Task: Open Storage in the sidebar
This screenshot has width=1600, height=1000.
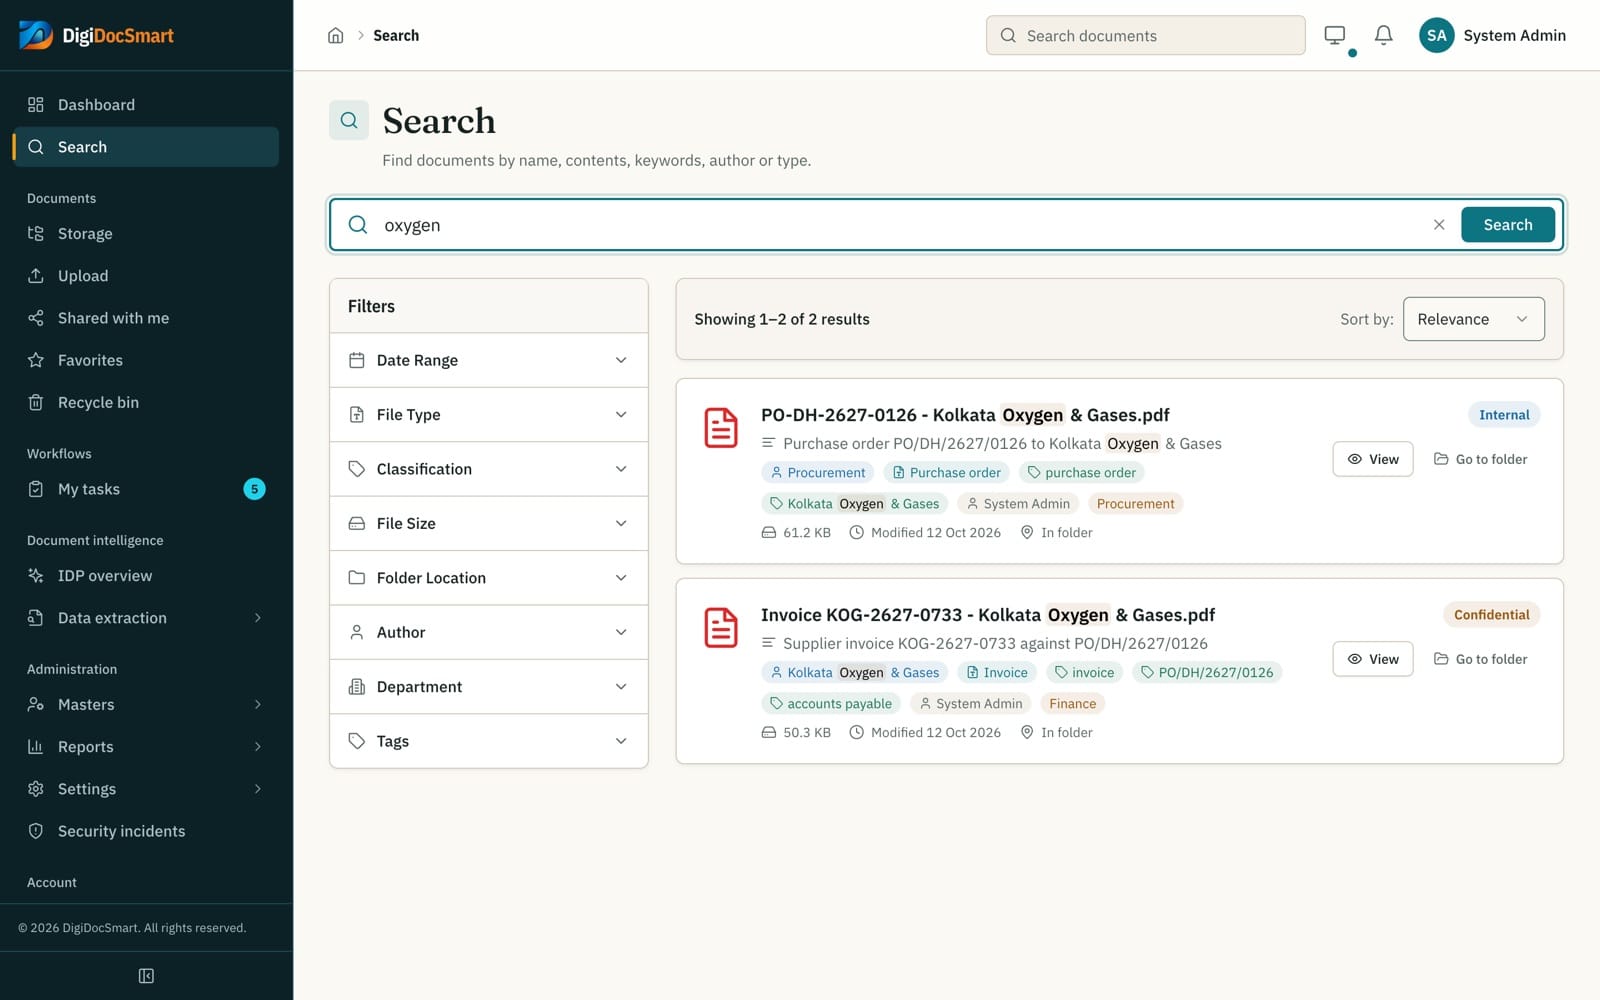Action: pyautogui.click(x=146, y=233)
